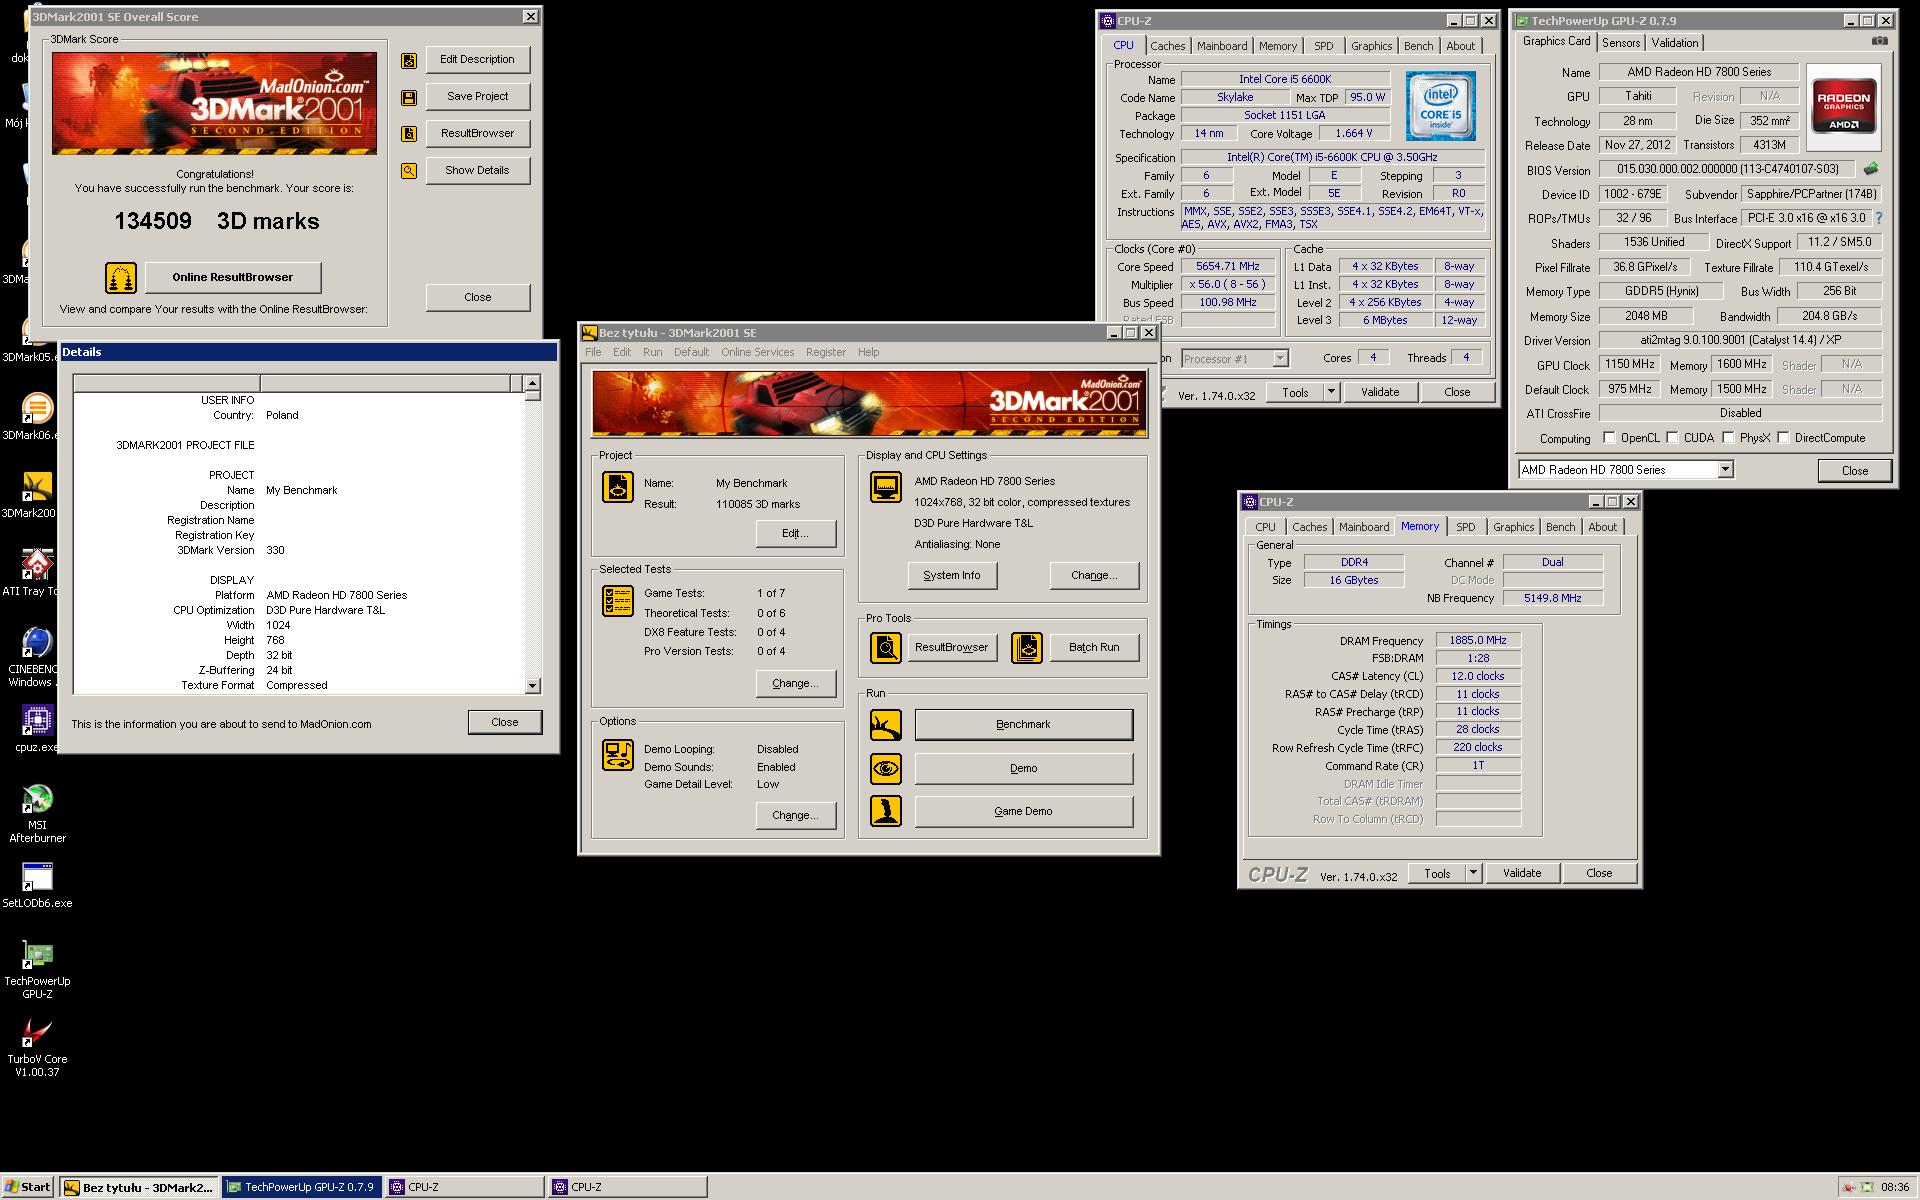Expand the Tools dropdown arrow in CPU-Z Memory window
This screenshot has height=1200, width=1920.
(1473, 874)
